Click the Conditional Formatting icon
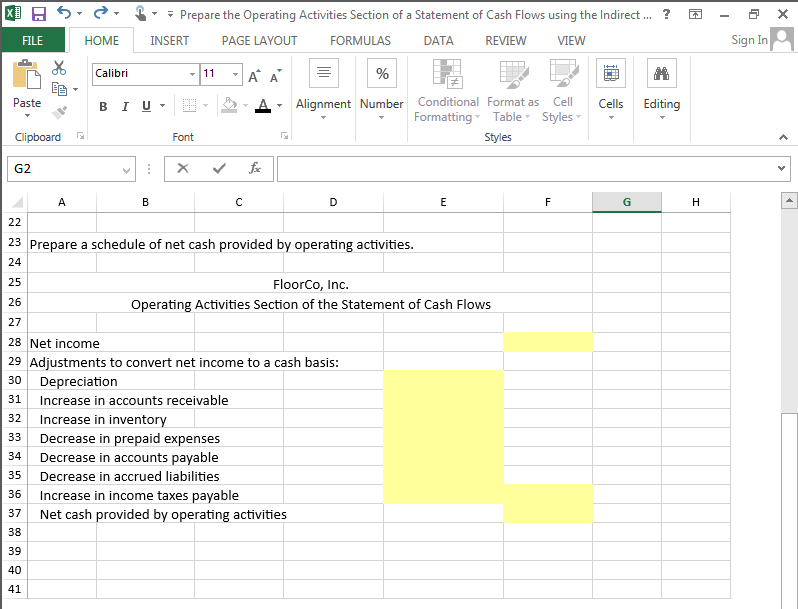The width and height of the screenshot is (798, 609). point(447,75)
